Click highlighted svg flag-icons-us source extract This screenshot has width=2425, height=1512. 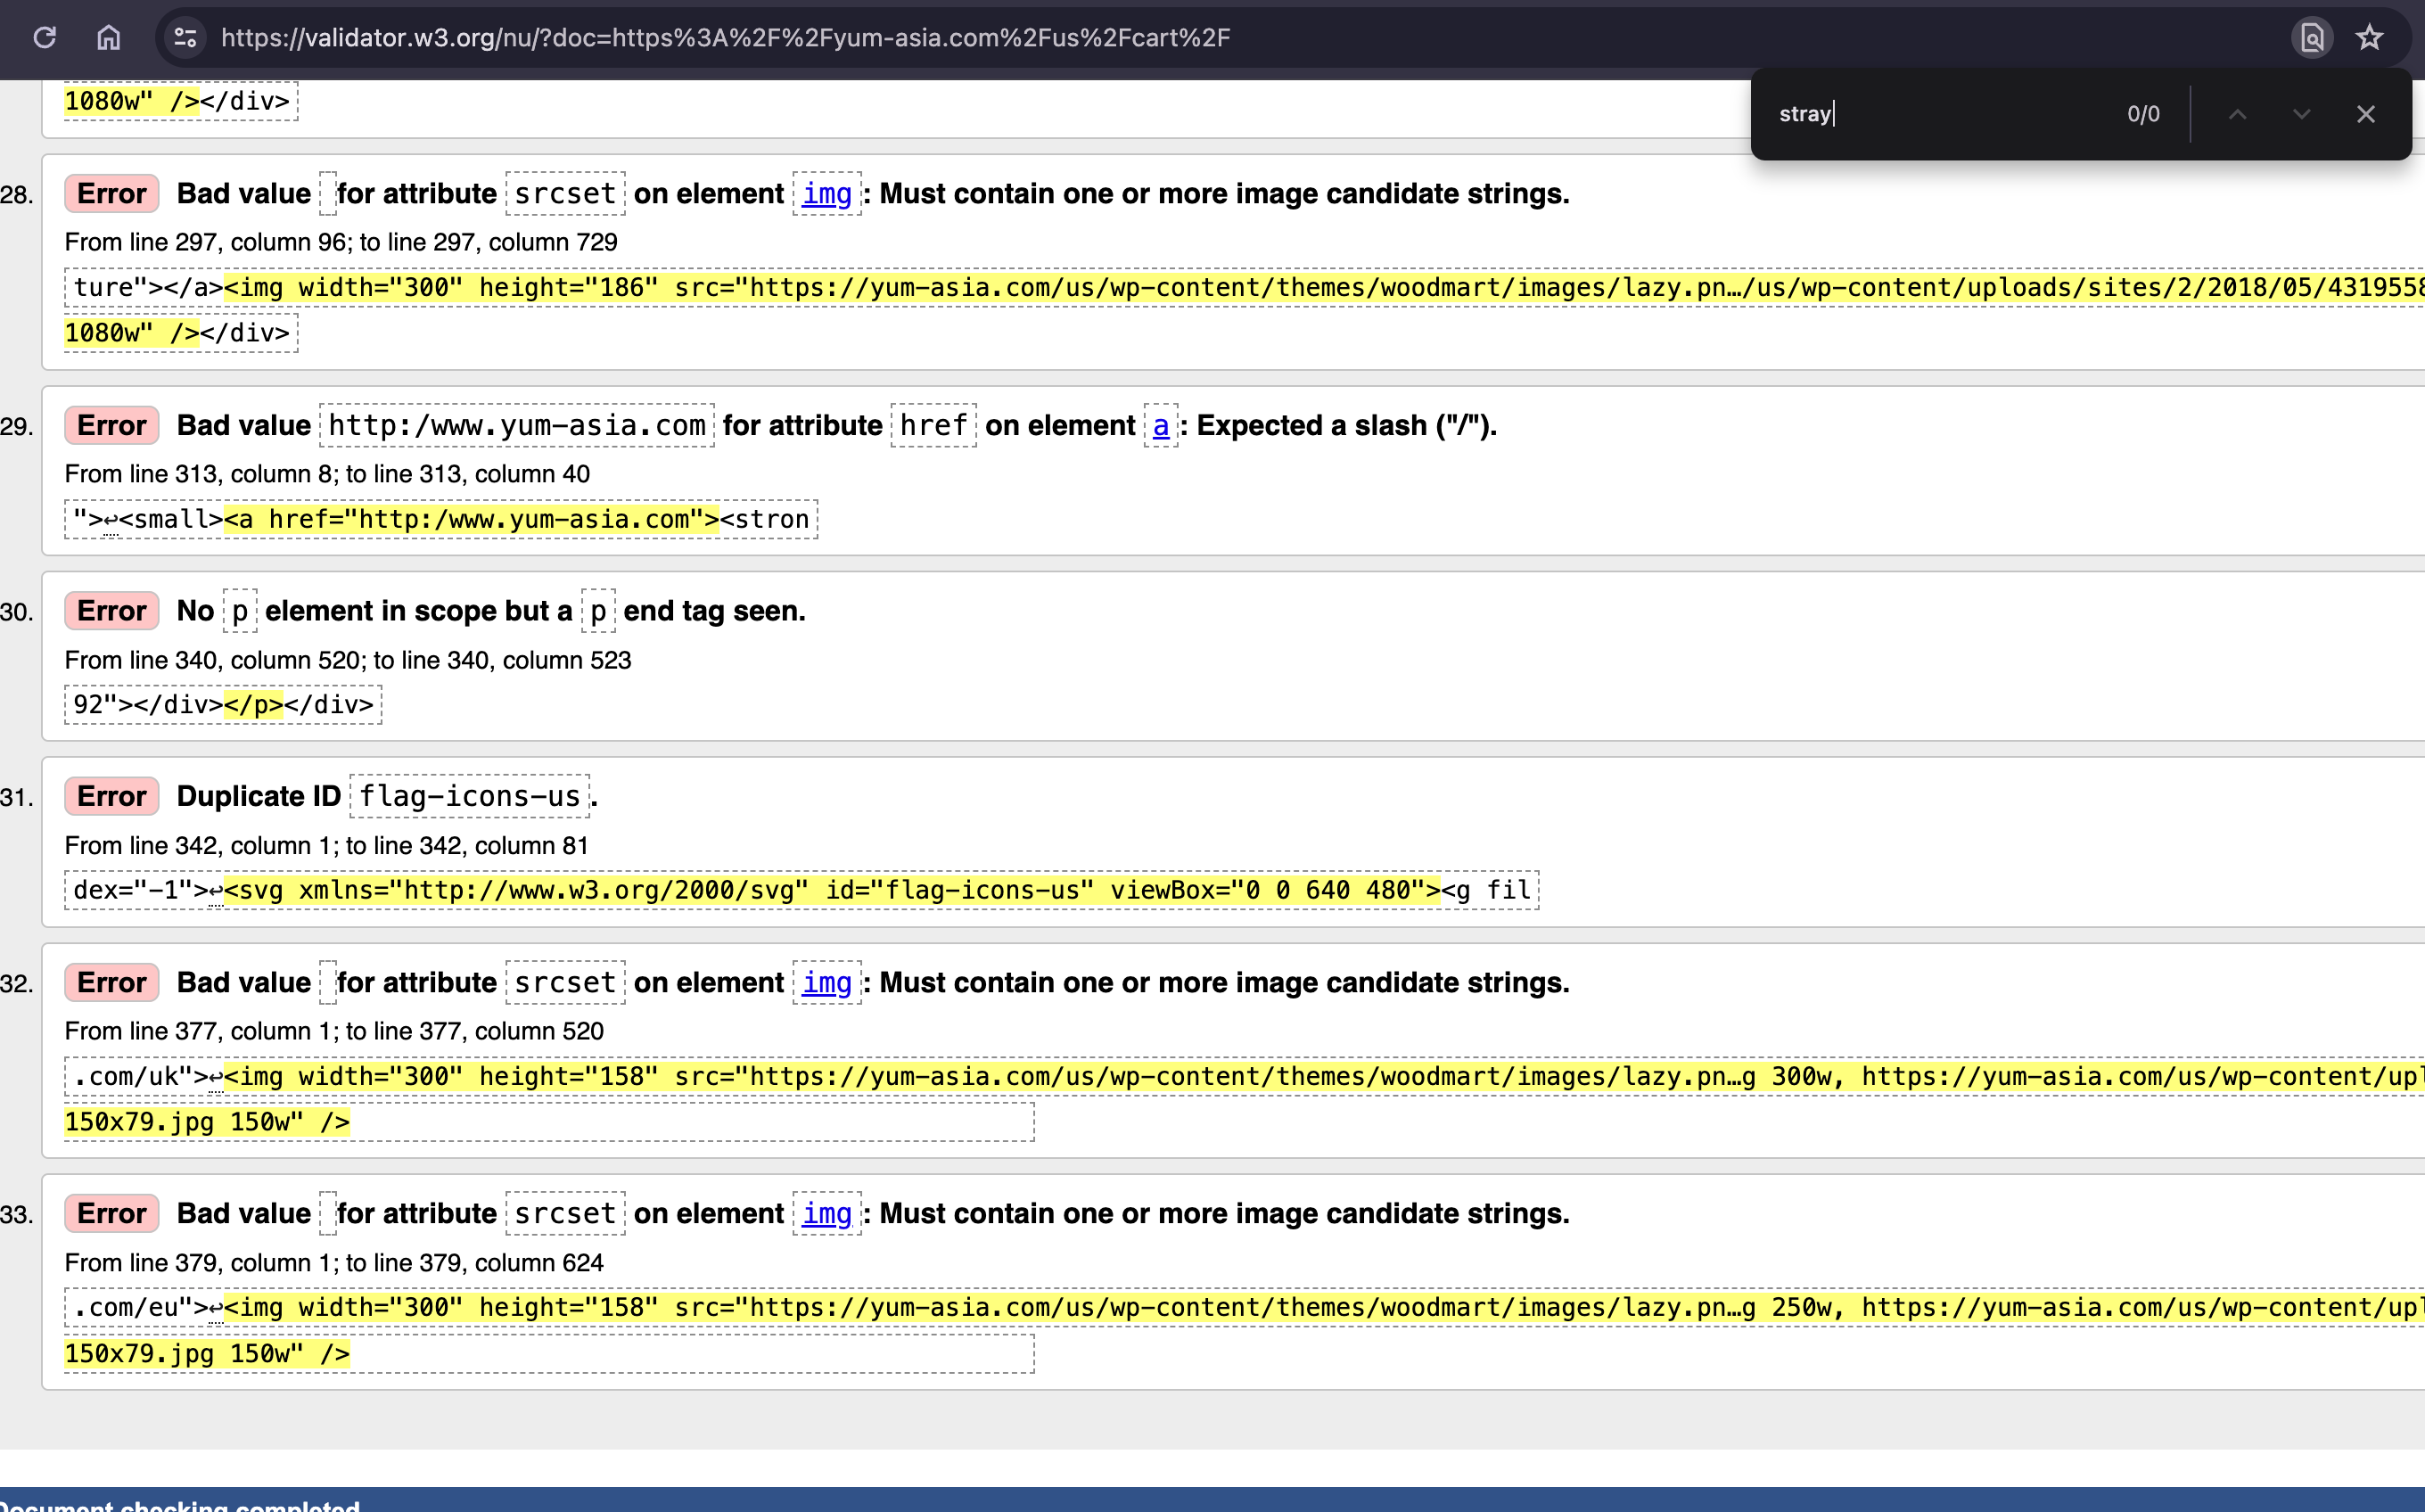pos(830,890)
